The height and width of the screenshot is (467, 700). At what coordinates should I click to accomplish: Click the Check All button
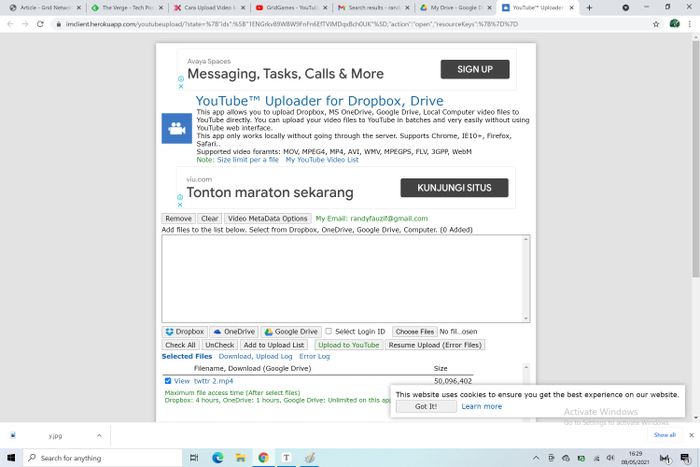click(180, 345)
